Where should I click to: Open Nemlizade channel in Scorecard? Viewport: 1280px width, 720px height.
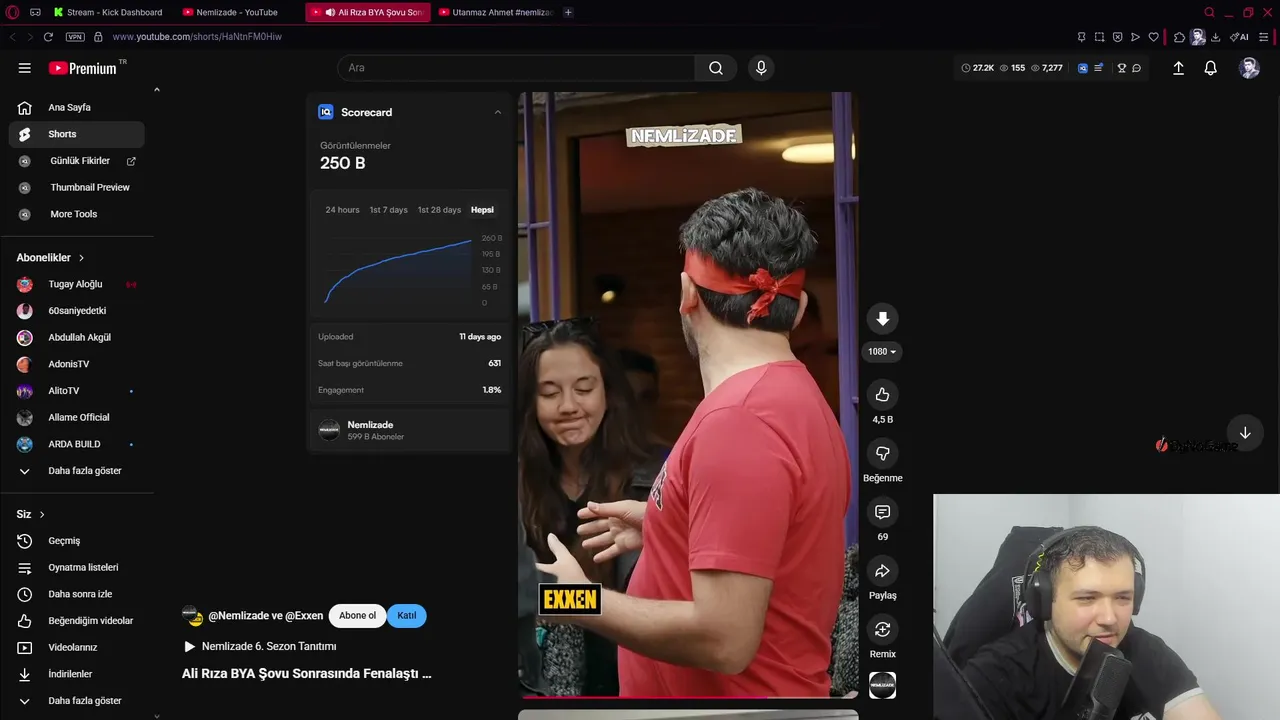tap(409, 430)
